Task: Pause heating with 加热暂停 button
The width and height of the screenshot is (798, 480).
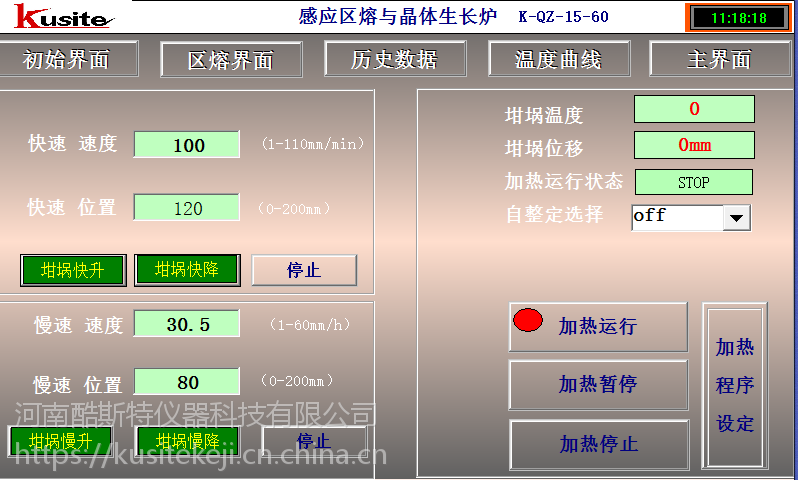Action: tap(598, 385)
